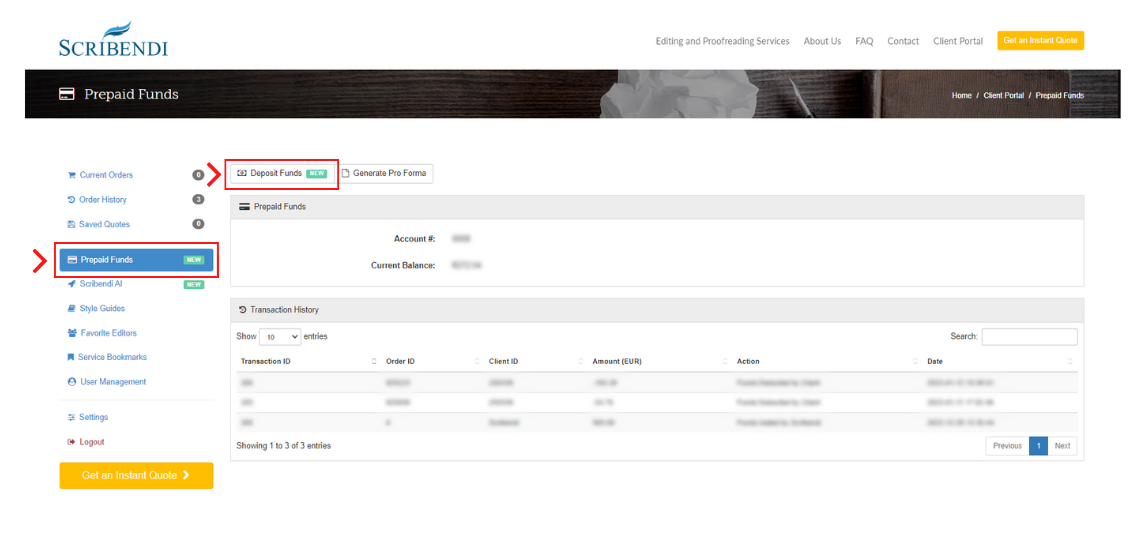1131x539 pixels.
Task: Click top Get an Instant Quote button
Action: tap(1040, 40)
